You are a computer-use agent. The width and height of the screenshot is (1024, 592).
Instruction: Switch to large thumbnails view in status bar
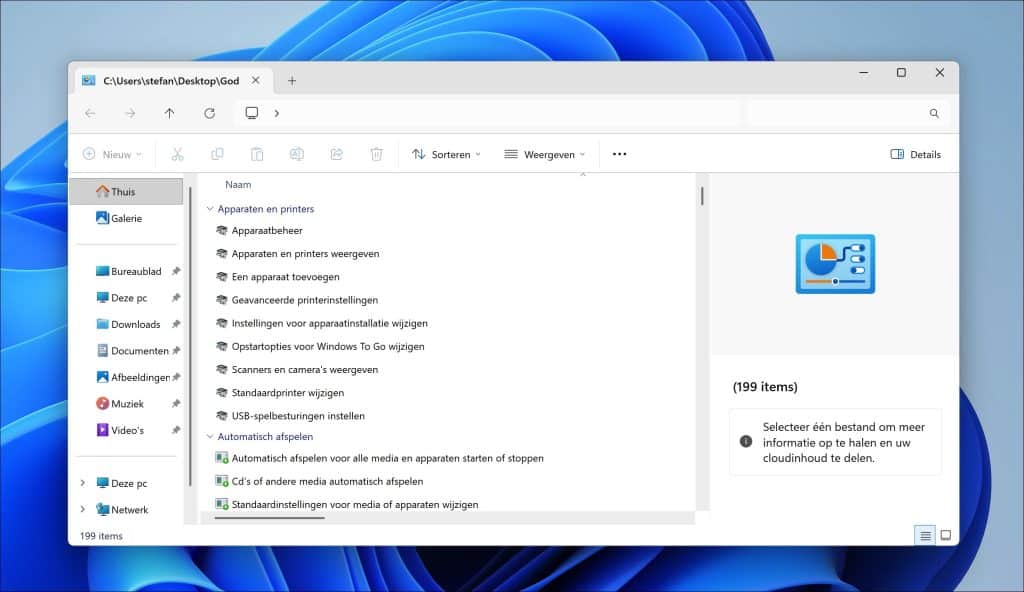945,536
